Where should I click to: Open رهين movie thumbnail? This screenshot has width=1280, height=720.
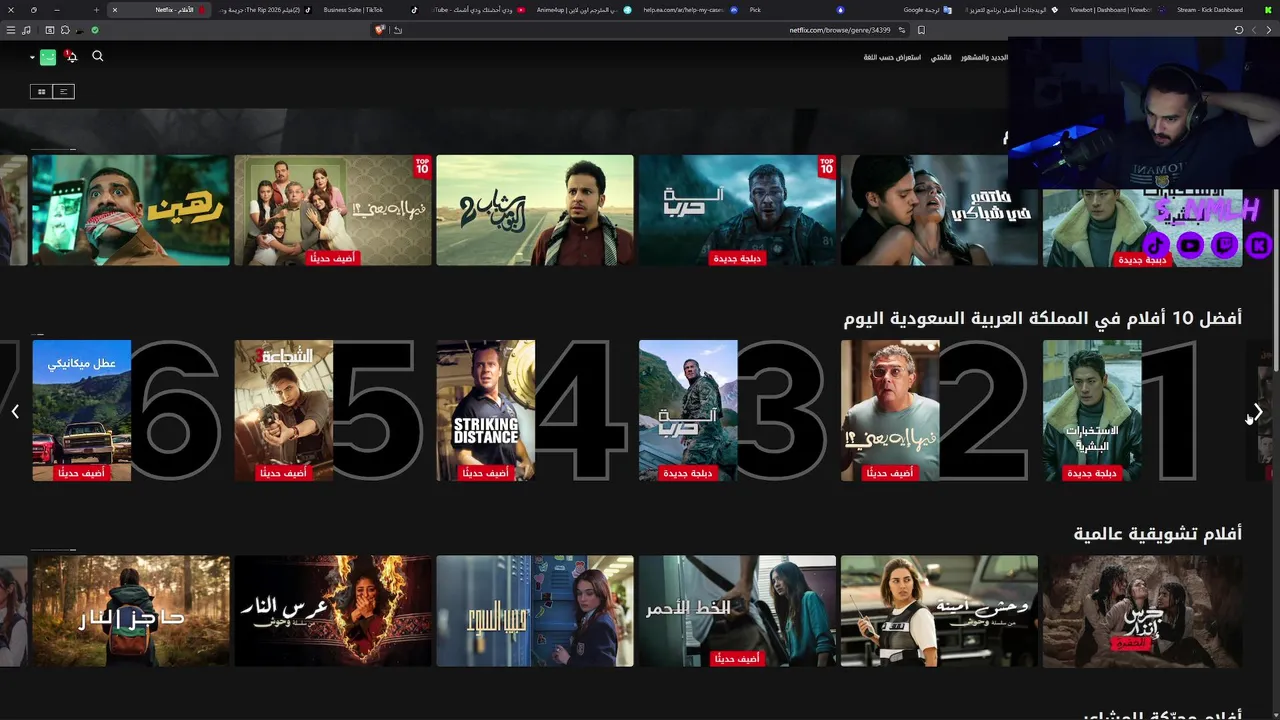131,210
